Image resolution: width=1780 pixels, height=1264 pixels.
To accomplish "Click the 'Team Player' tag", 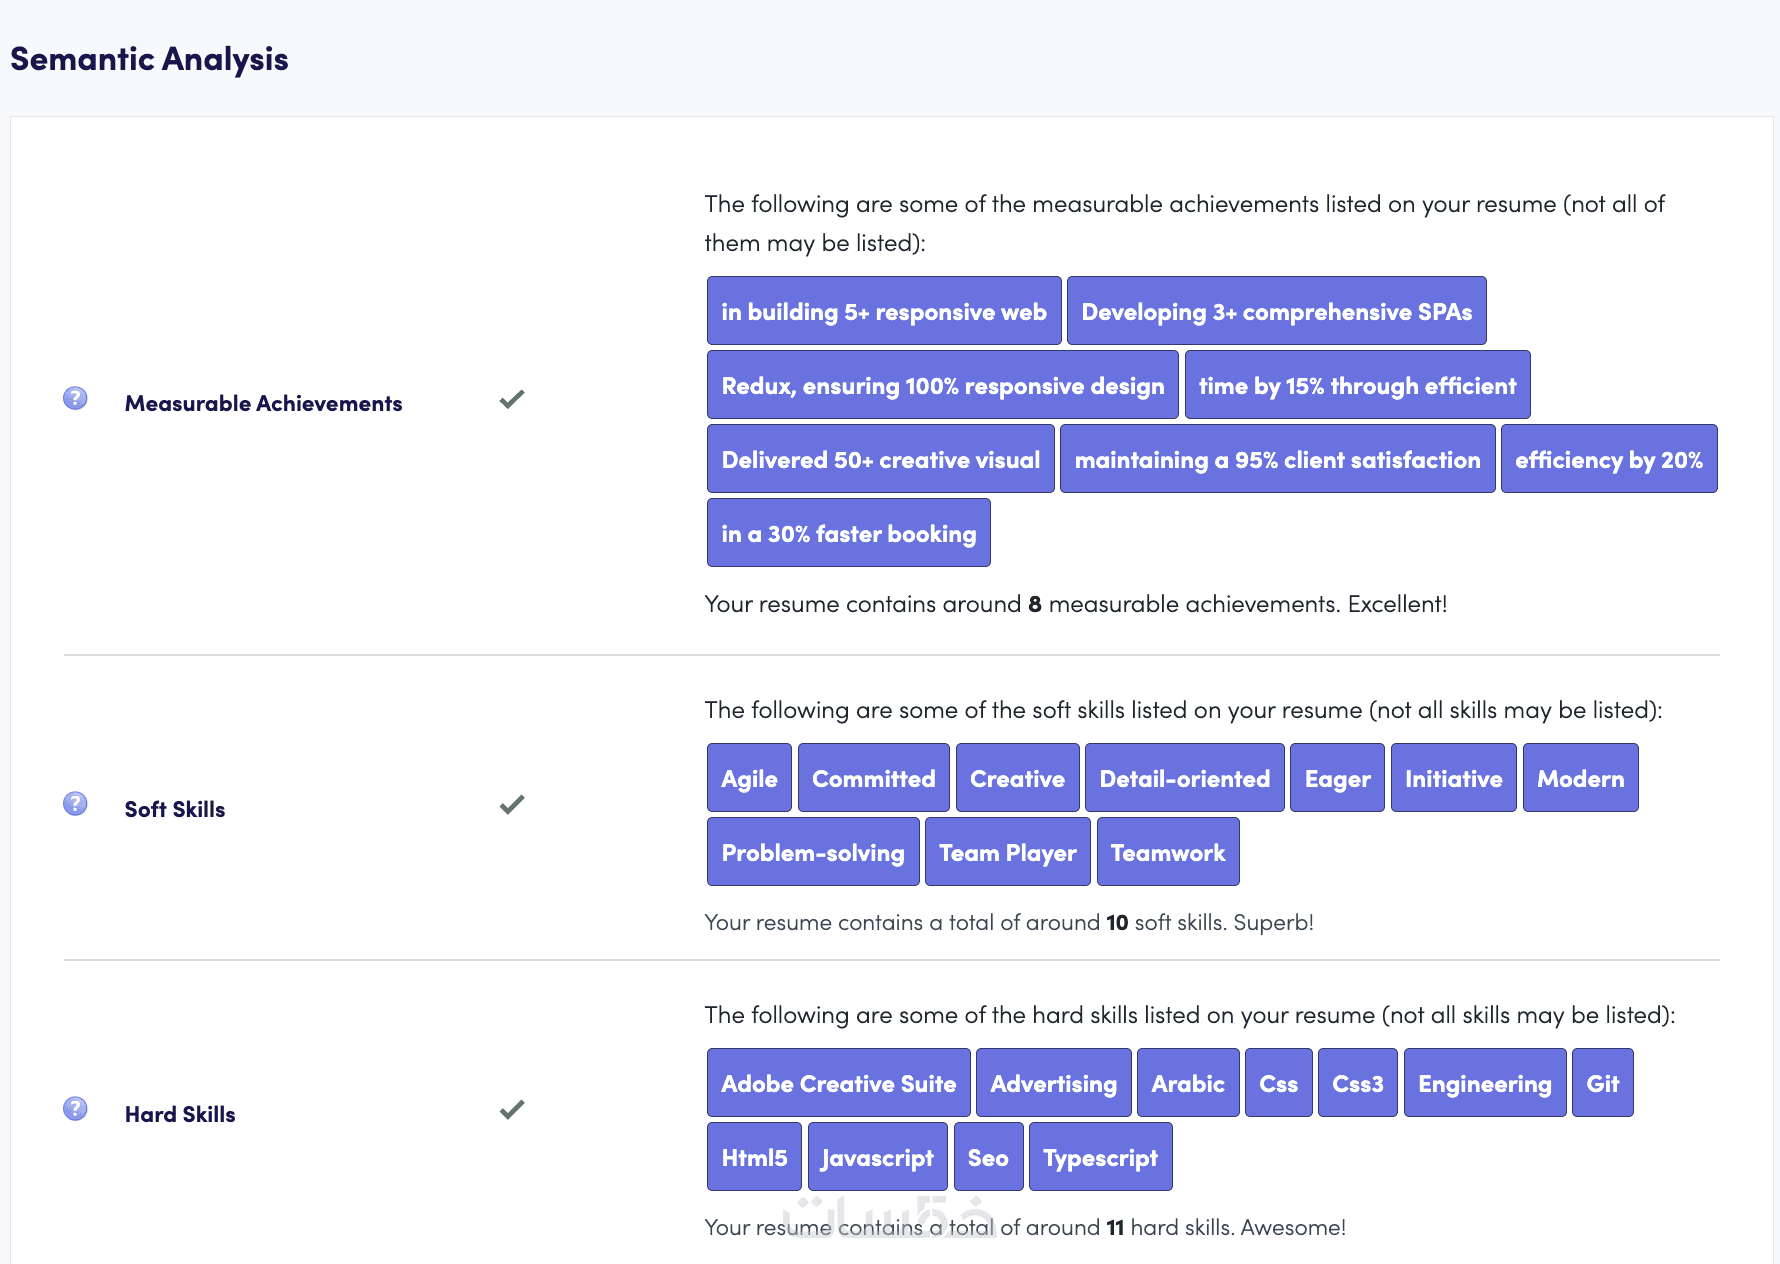I will pos(1007,852).
